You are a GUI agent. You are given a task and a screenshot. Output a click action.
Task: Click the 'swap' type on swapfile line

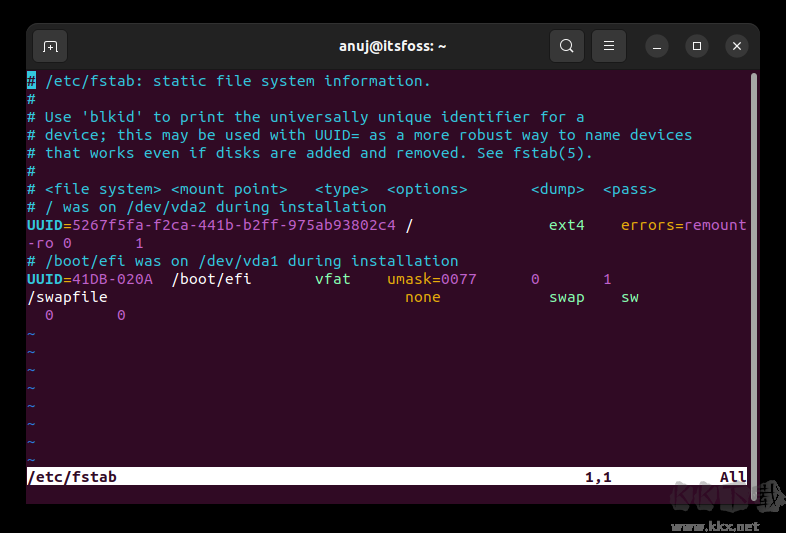(x=566, y=297)
